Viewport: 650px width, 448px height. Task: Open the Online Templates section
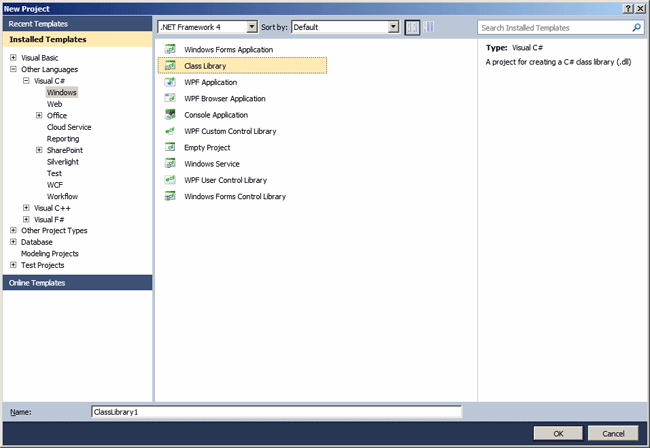point(78,283)
